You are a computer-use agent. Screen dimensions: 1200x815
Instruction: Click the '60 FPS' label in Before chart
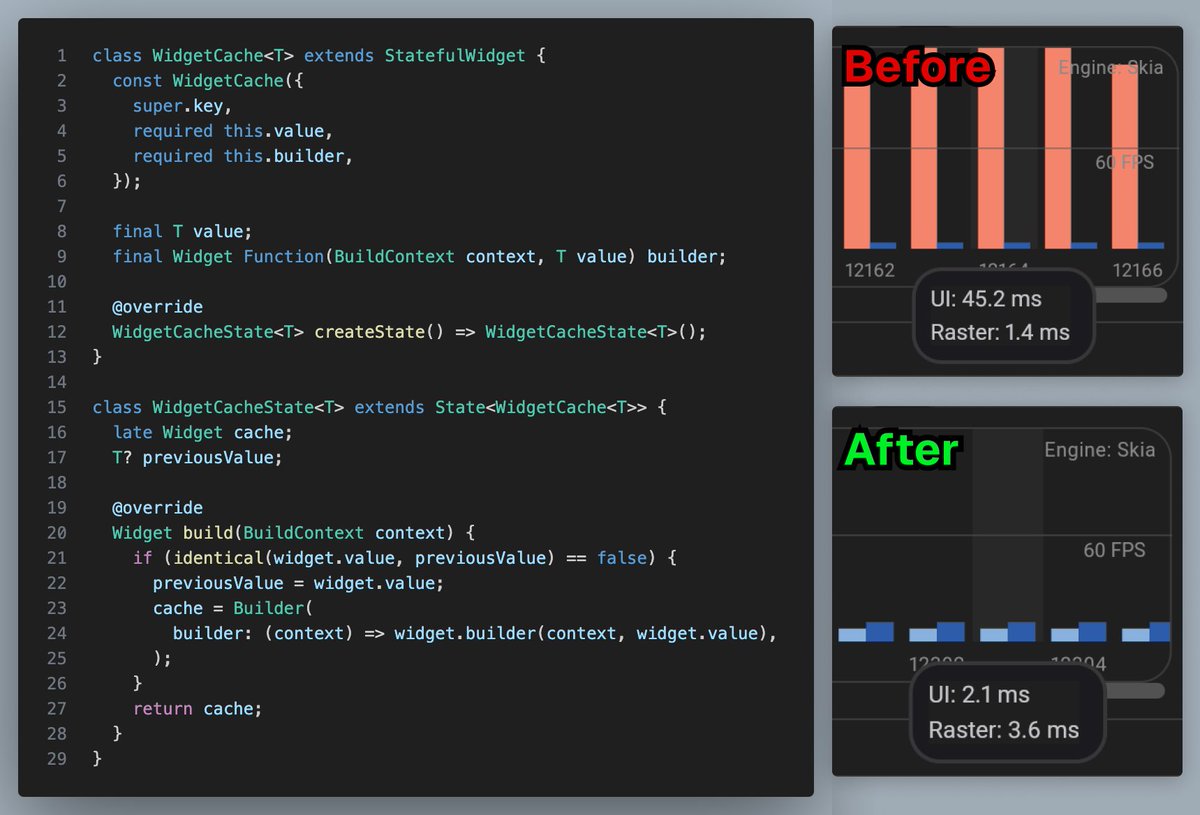1124,161
